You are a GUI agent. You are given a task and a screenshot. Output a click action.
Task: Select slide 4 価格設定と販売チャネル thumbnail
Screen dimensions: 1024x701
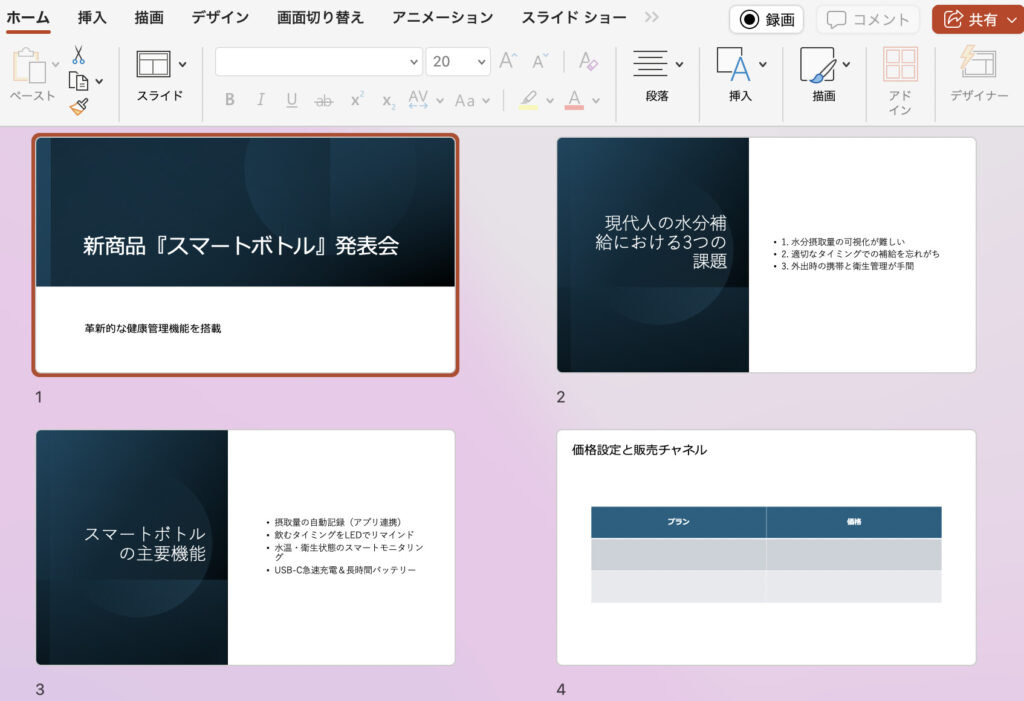click(x=766, y=547)
